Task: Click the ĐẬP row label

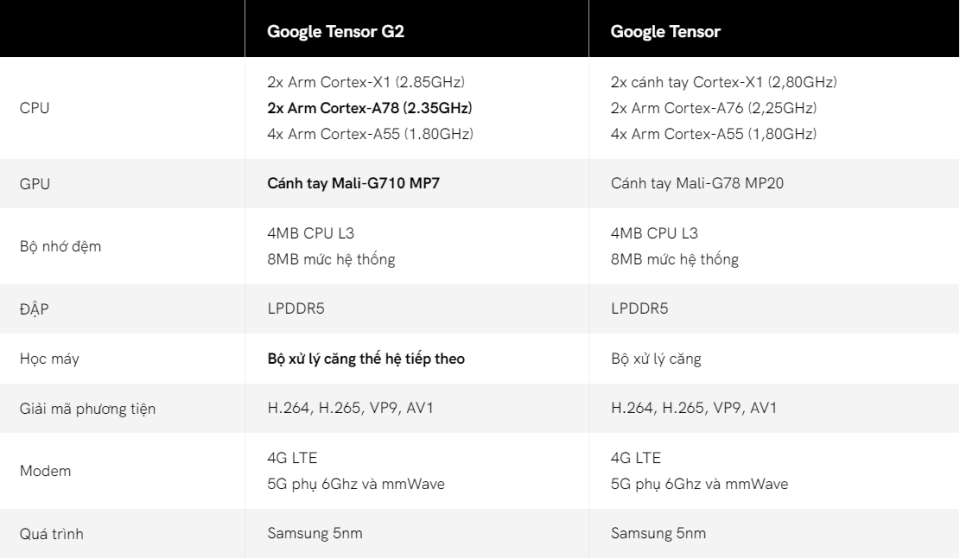Action: coord(35,308)
